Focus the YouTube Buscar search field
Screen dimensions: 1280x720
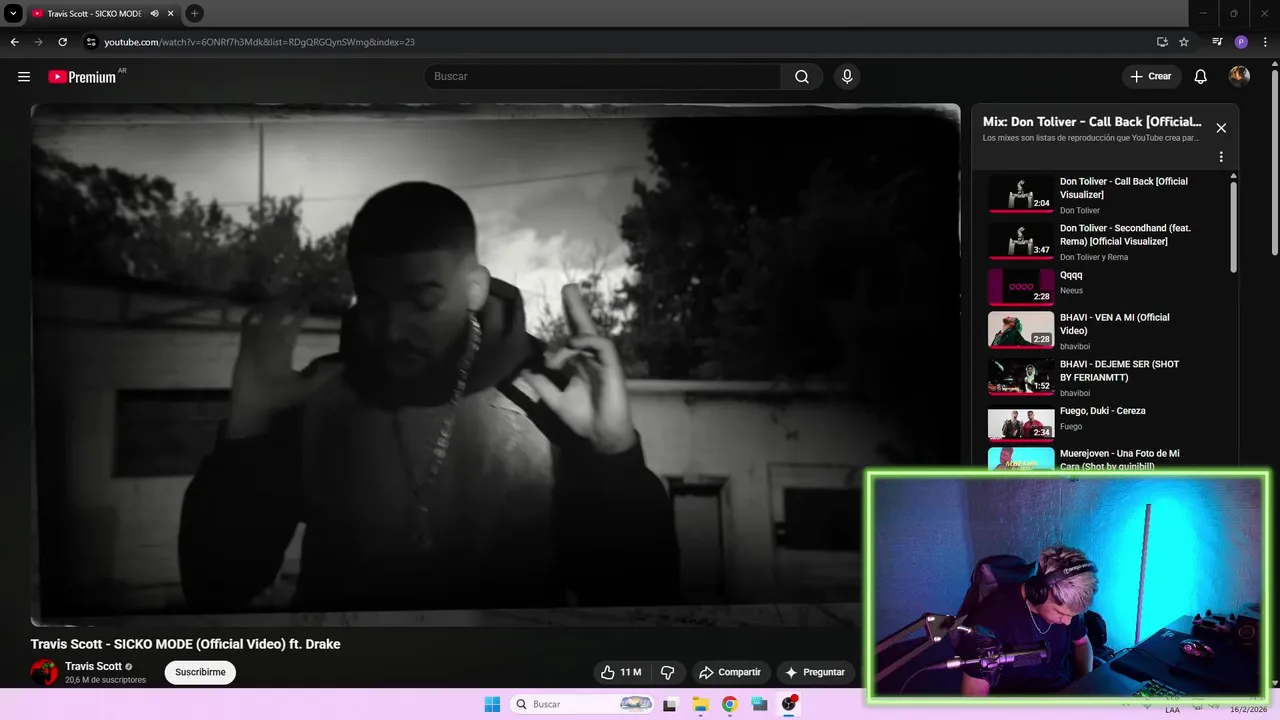[603, 76]
